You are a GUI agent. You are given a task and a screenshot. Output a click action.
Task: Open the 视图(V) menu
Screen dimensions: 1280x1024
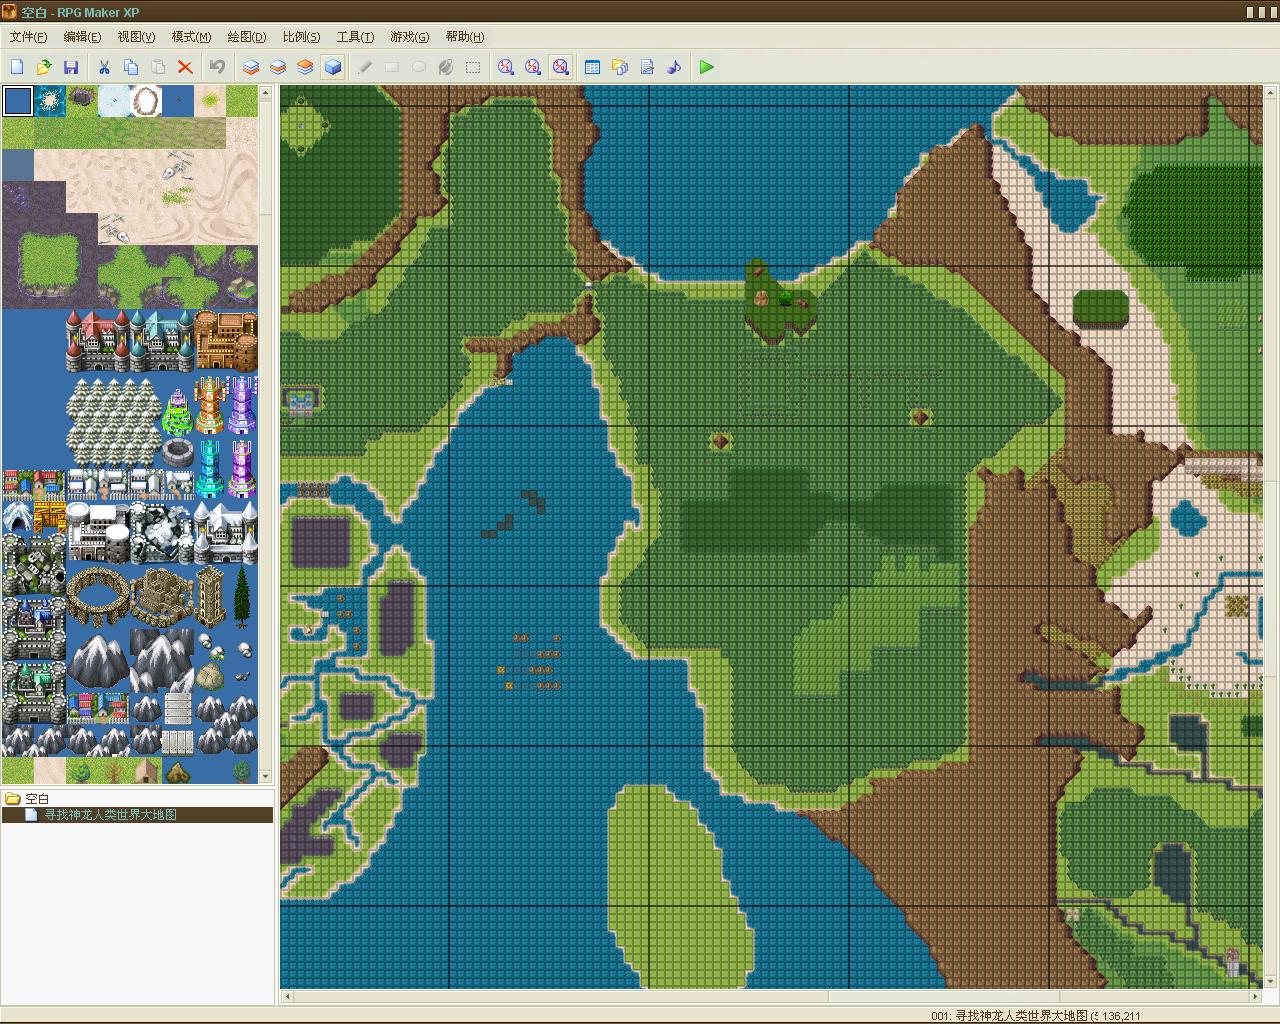(136, 37)
